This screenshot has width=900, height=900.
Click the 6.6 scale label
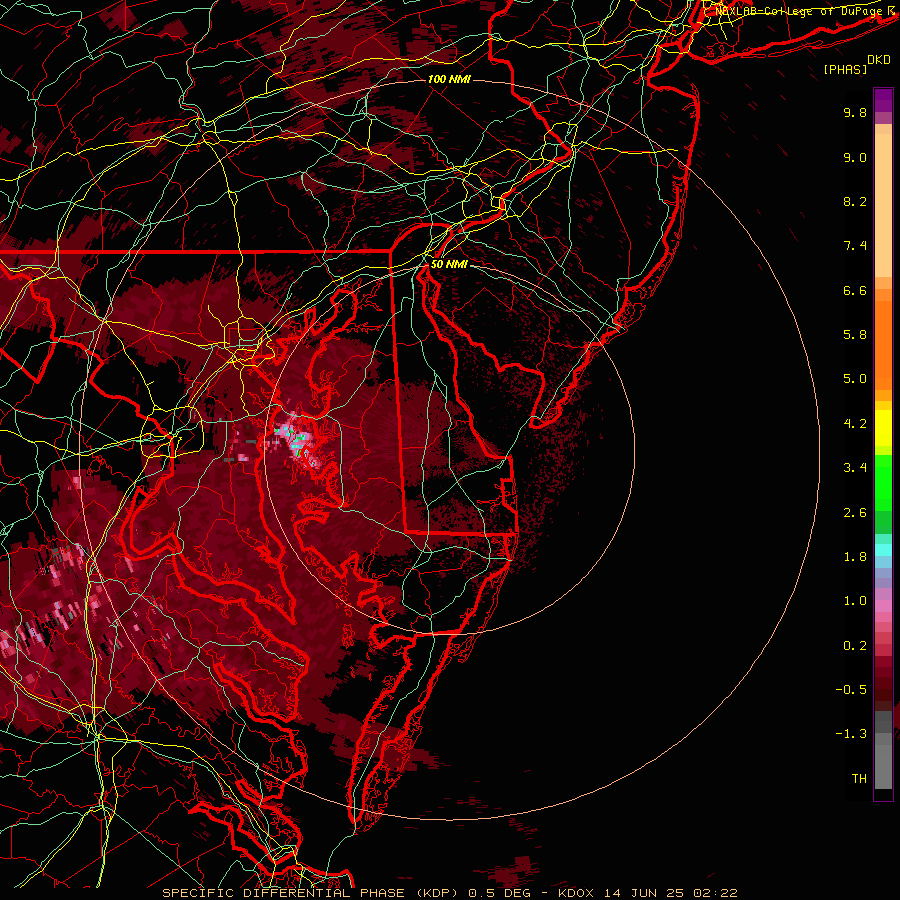point(855,290)
